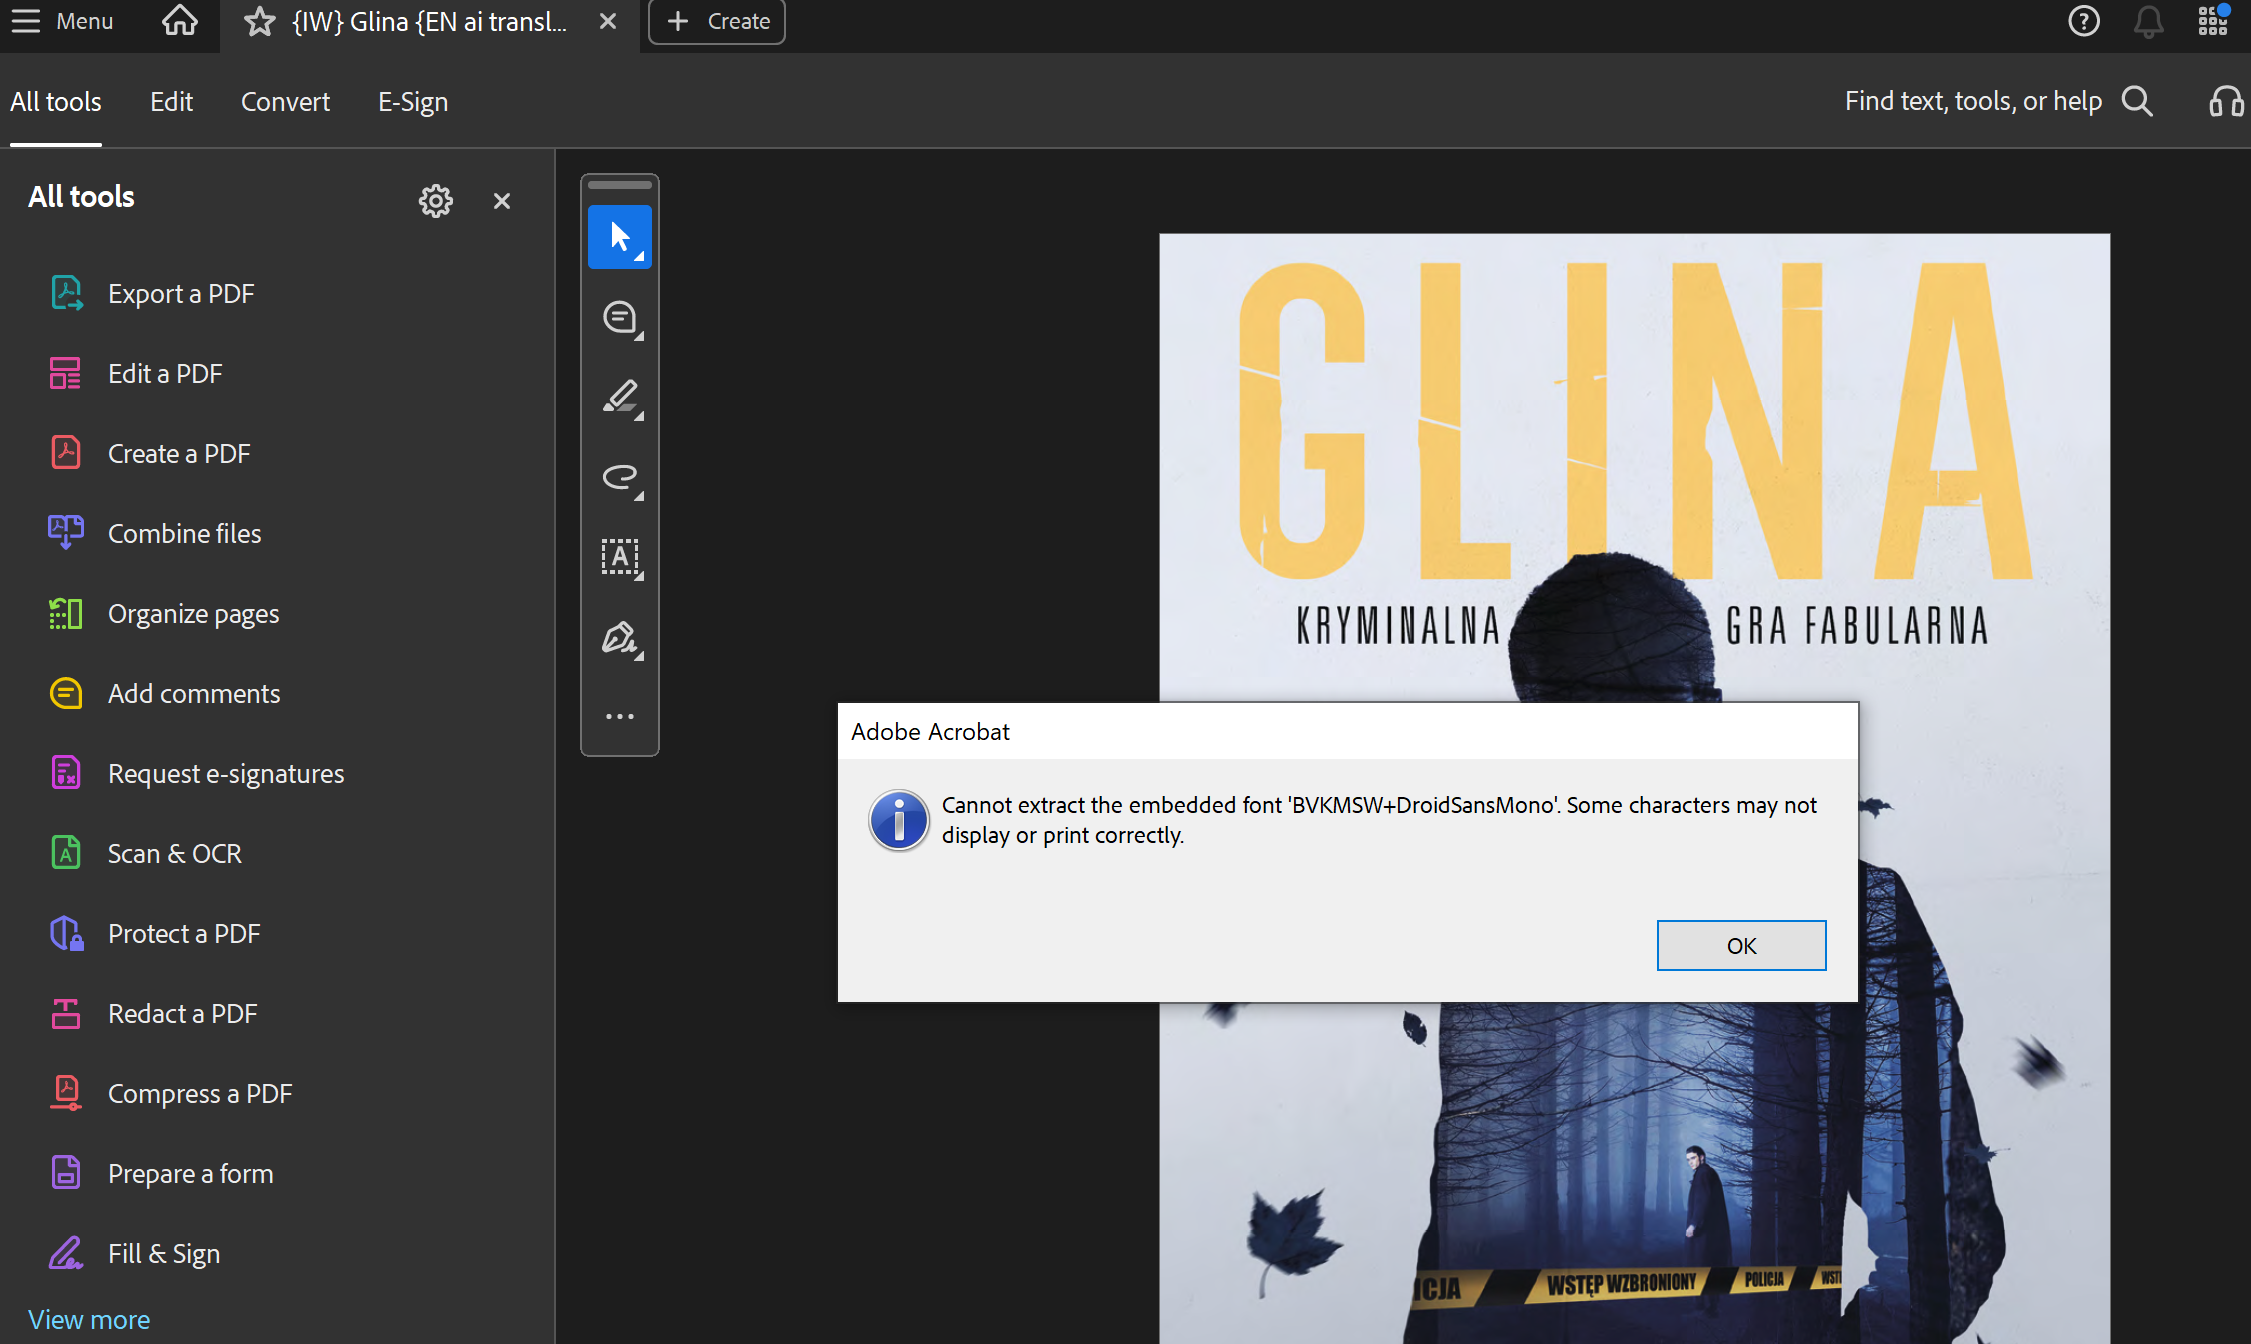Open the quick toolbar more options
2251x1344 pixels.
(620, 716)
